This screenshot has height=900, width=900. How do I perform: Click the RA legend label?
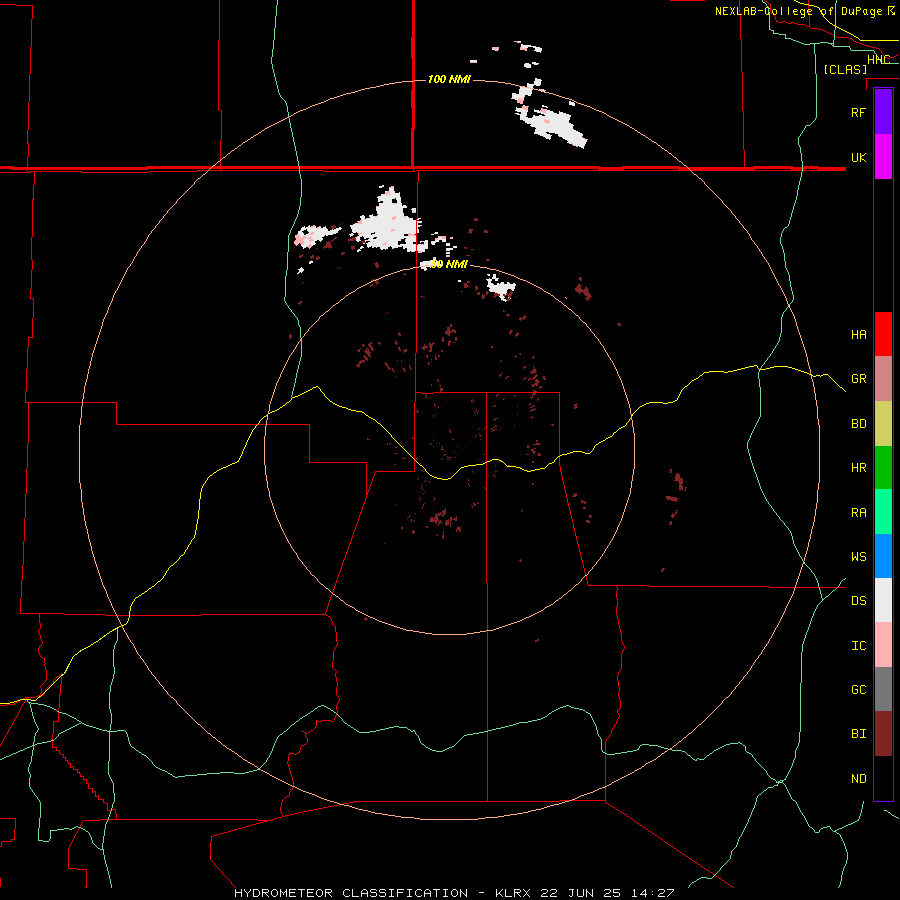pyautogui.click(x=858, y=513)
